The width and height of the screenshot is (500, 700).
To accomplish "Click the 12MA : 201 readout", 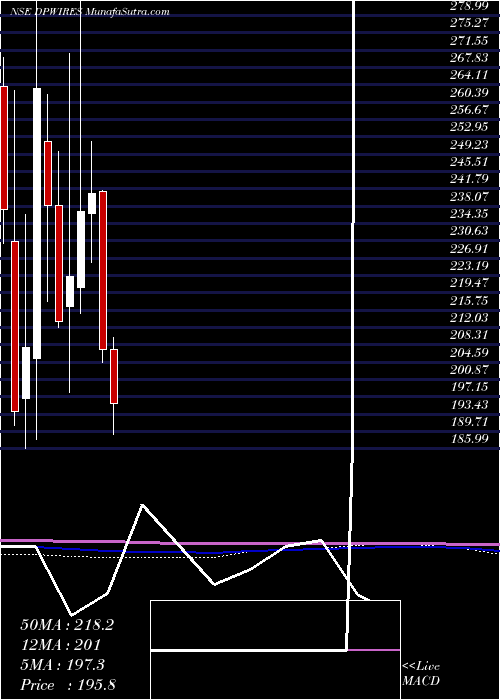I will (60, 645).
